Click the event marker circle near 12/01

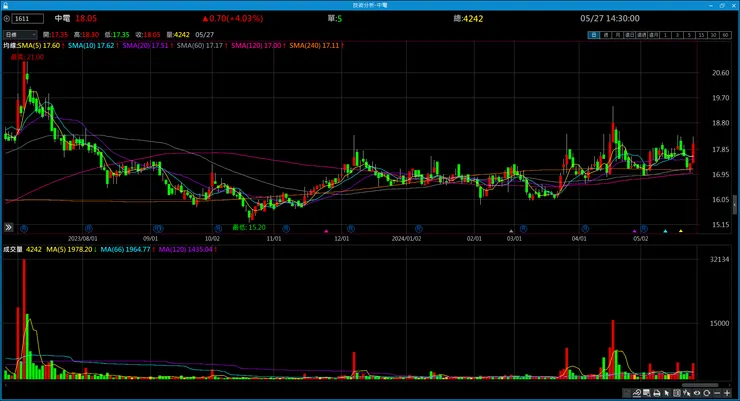click(x=351, y=228)
